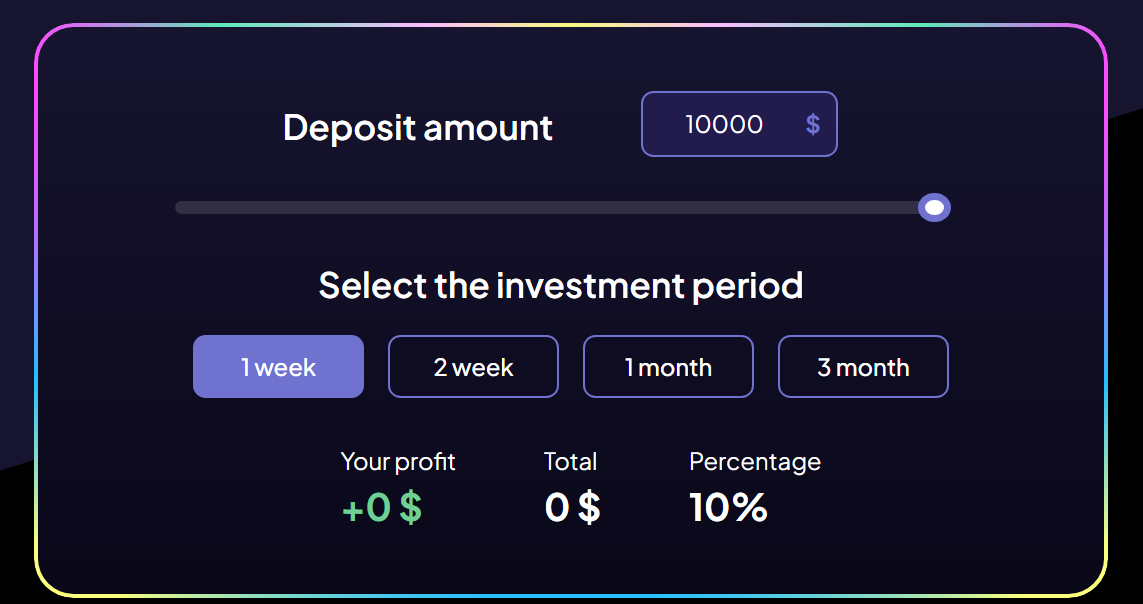The width and height of the screenshot is (1143, 604).
Task: Click the "Percentage" label
Action: tap(755, 462)
